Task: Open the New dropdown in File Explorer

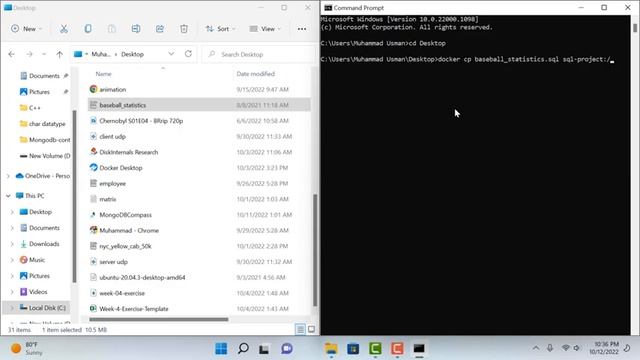Action: (x=27, y=29)
